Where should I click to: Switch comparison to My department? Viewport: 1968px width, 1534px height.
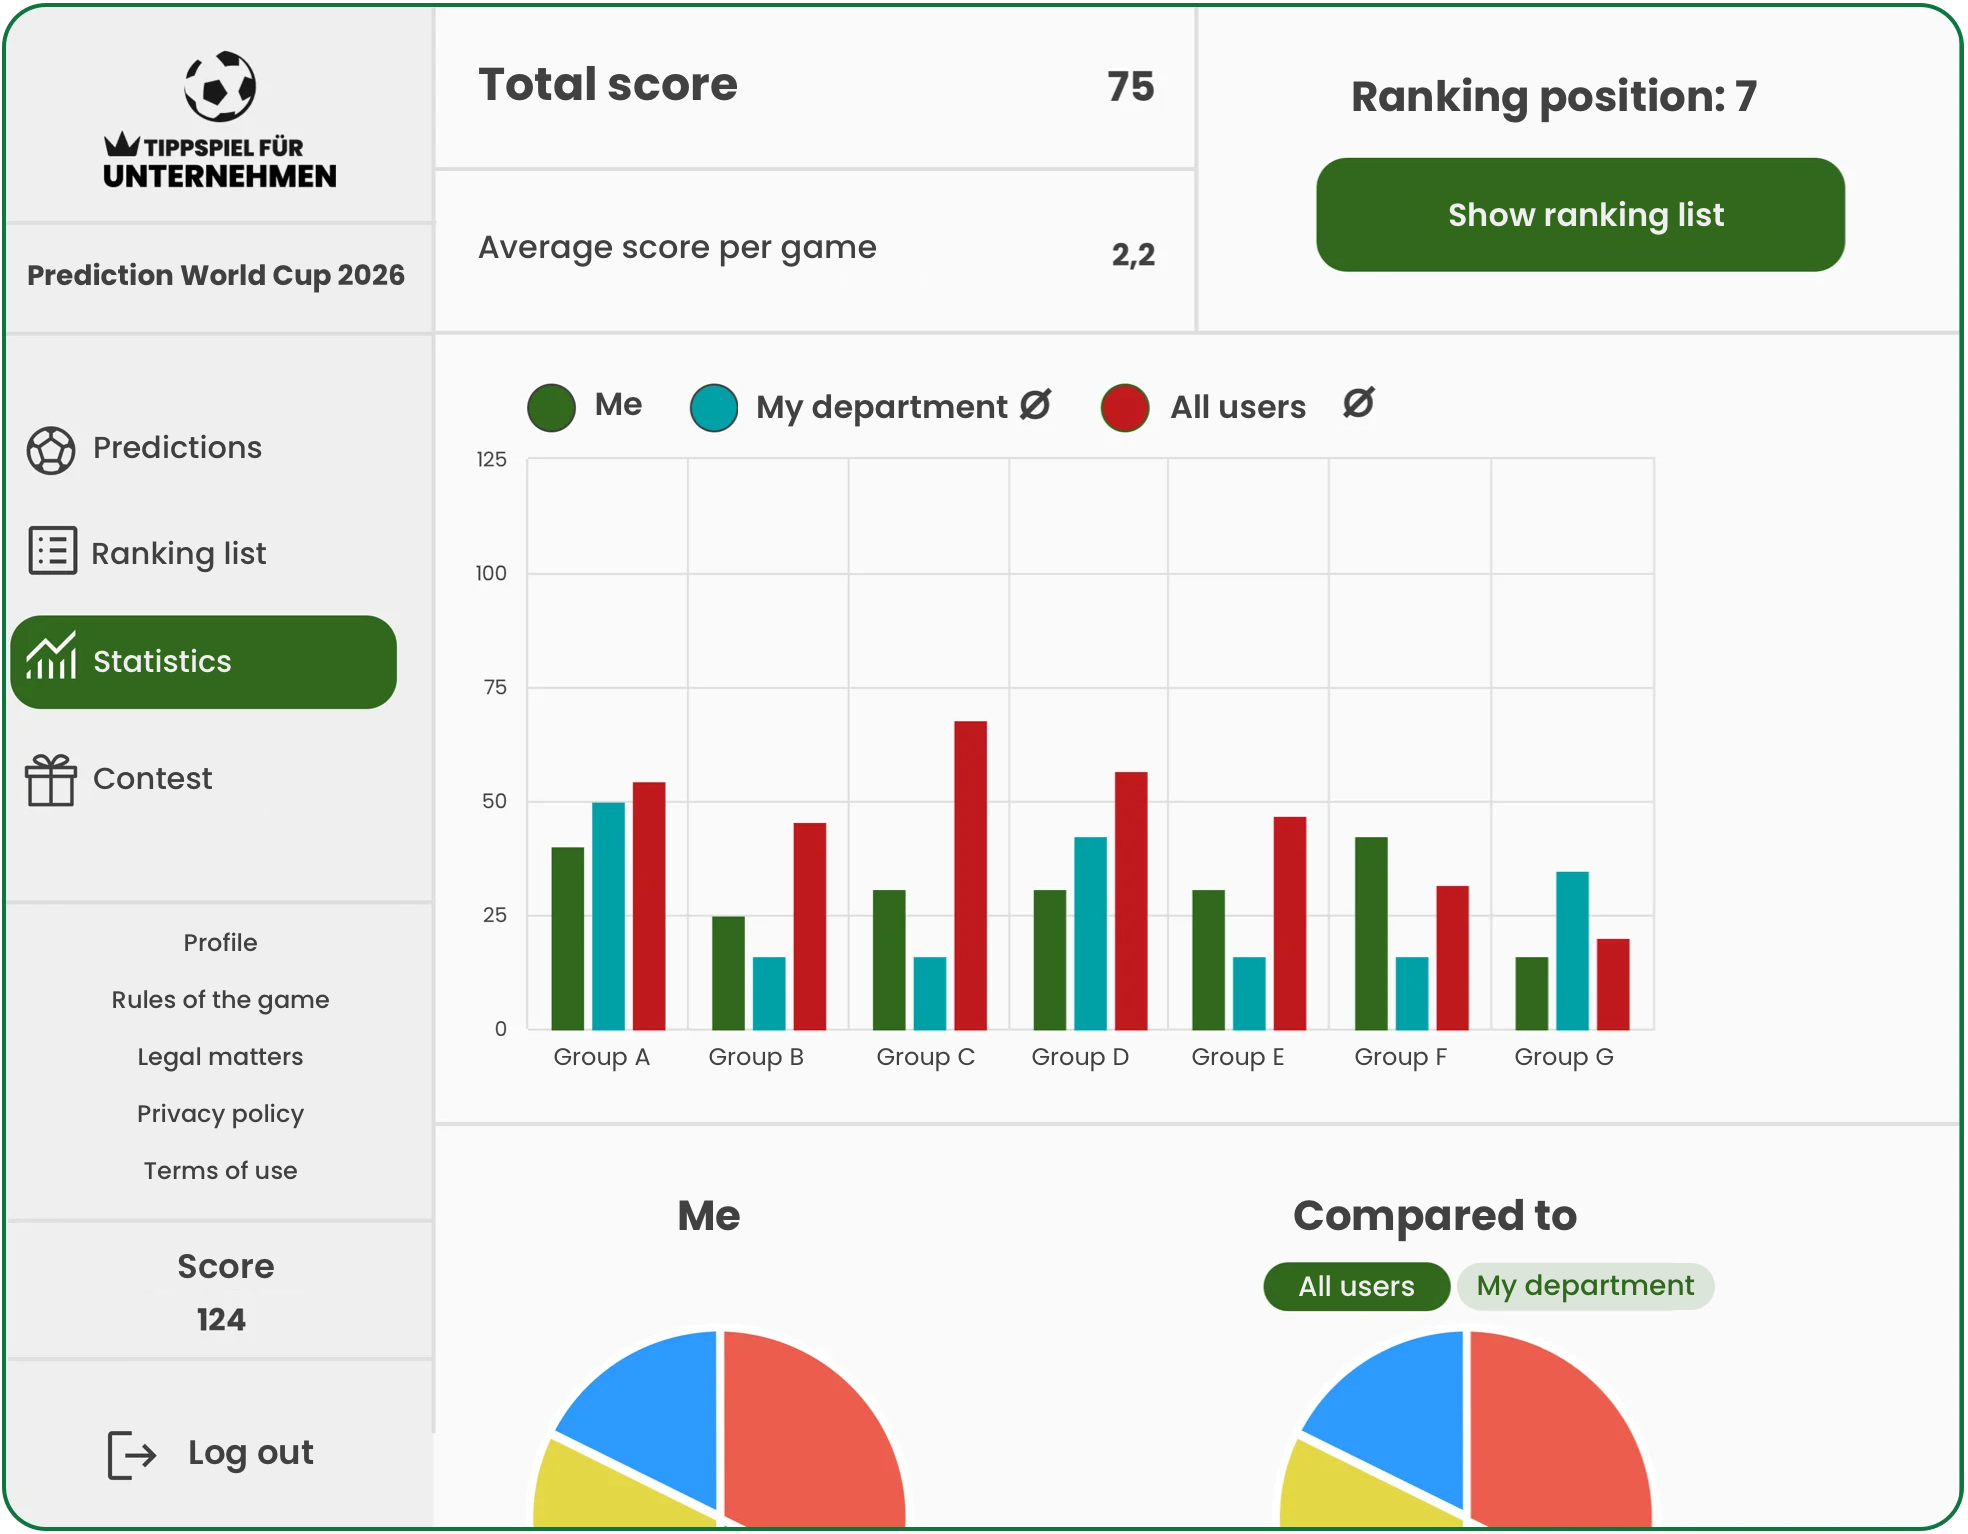(1585, 1286)
